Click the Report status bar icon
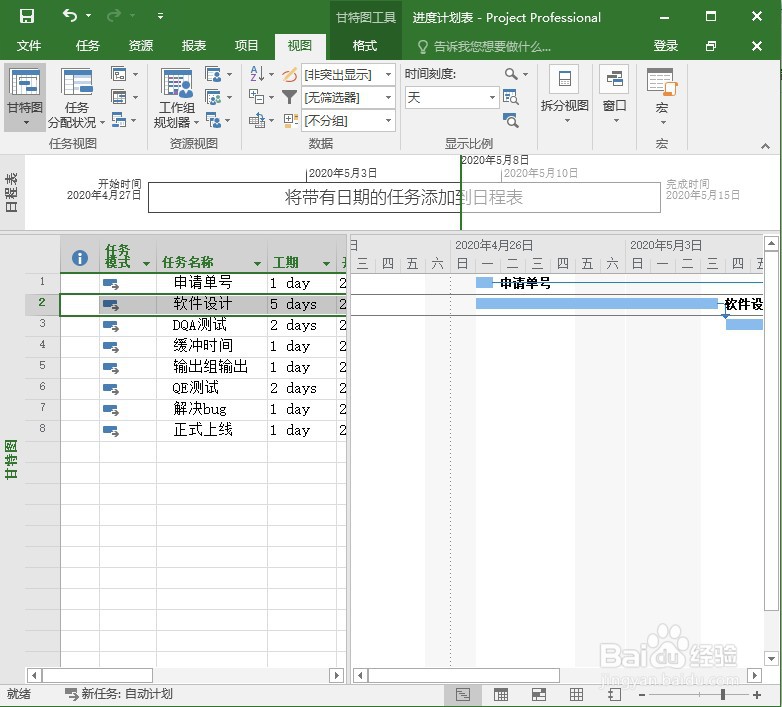This screenshot has width=782, height=707. click(x=614, y=694)
